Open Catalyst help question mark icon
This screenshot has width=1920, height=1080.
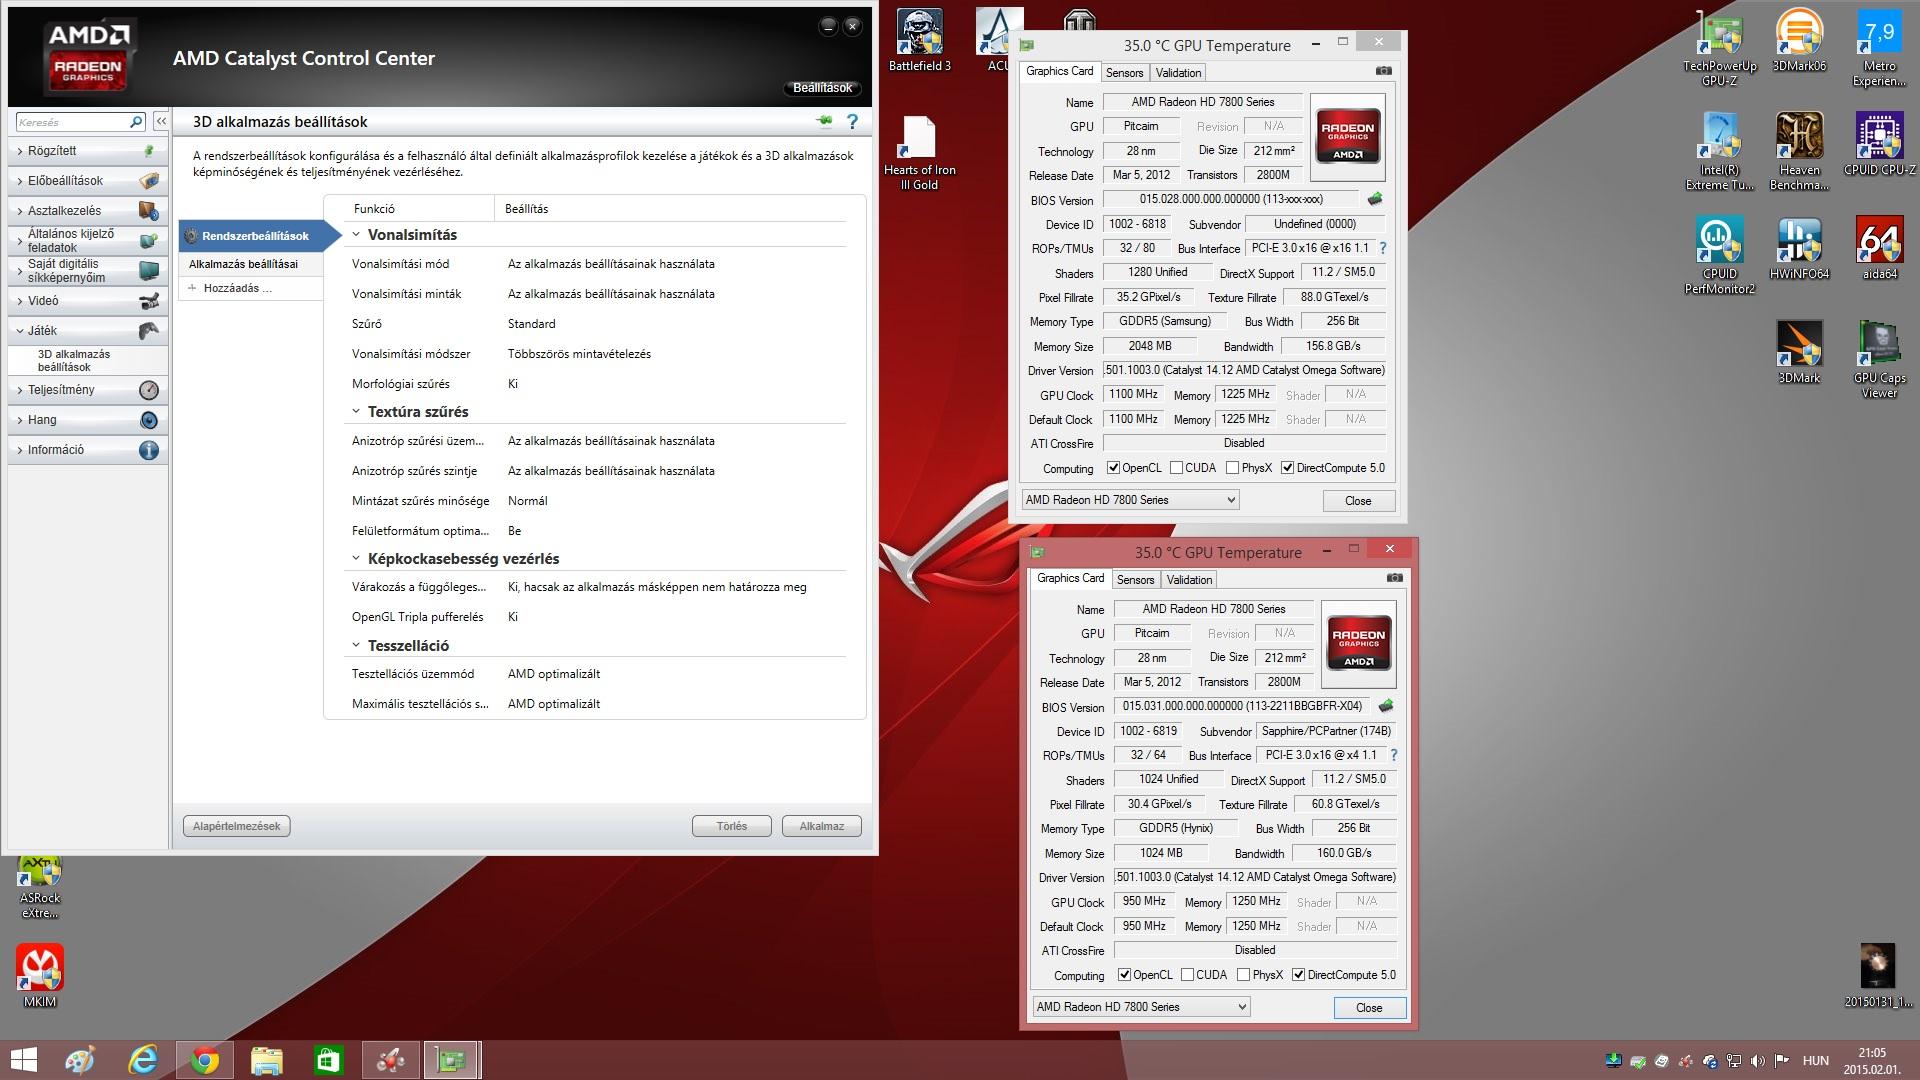pyautogui.click(x=852, y=121)
